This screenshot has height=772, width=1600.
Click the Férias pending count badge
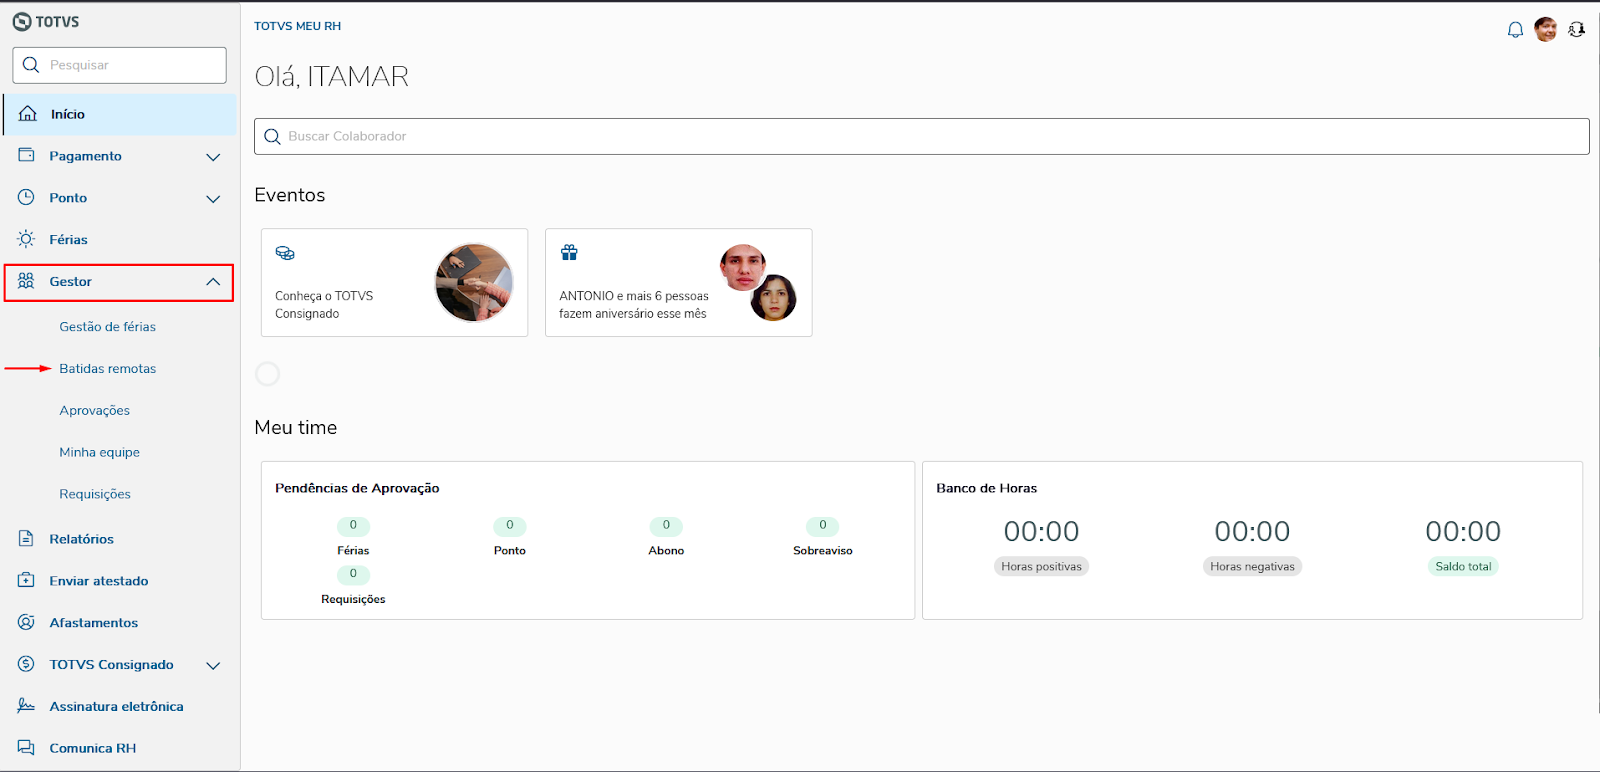pos(353,525)
